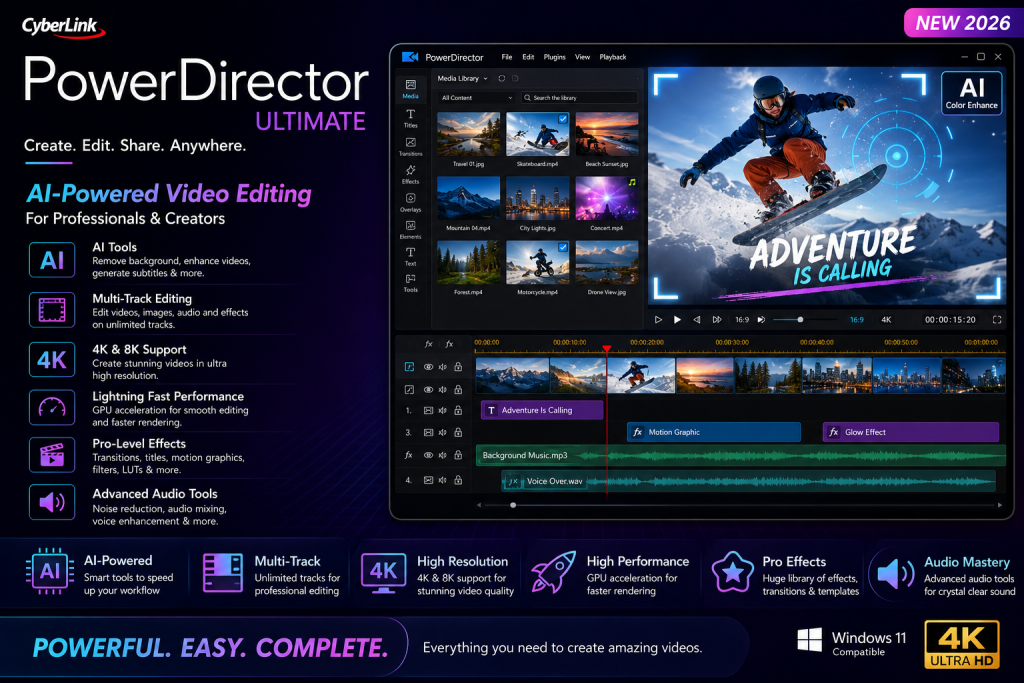Select the Glow Effect clip
The width and height of the screenshot is (1024, 683).
click(911, 432)
